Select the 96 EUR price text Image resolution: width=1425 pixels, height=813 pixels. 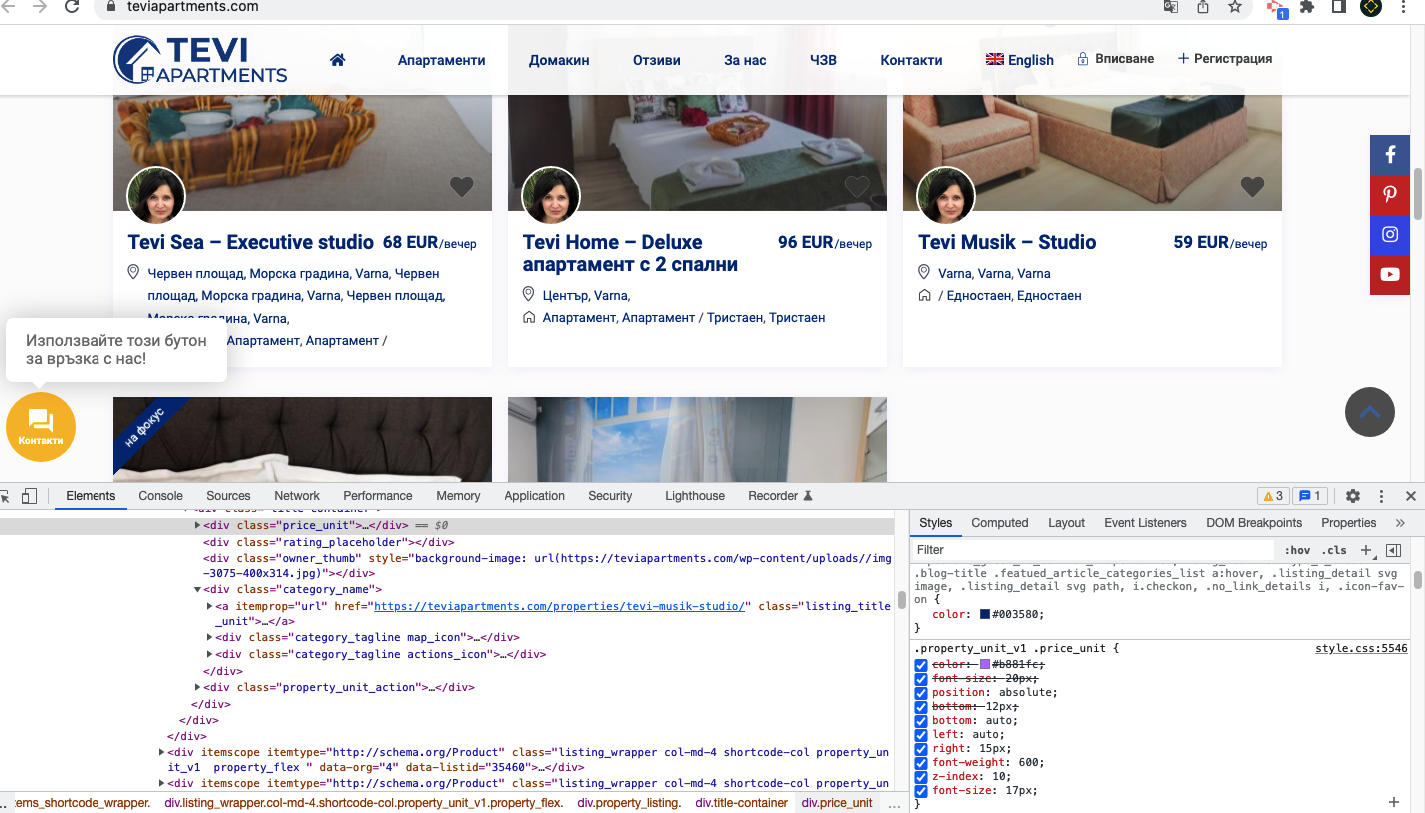805,242
